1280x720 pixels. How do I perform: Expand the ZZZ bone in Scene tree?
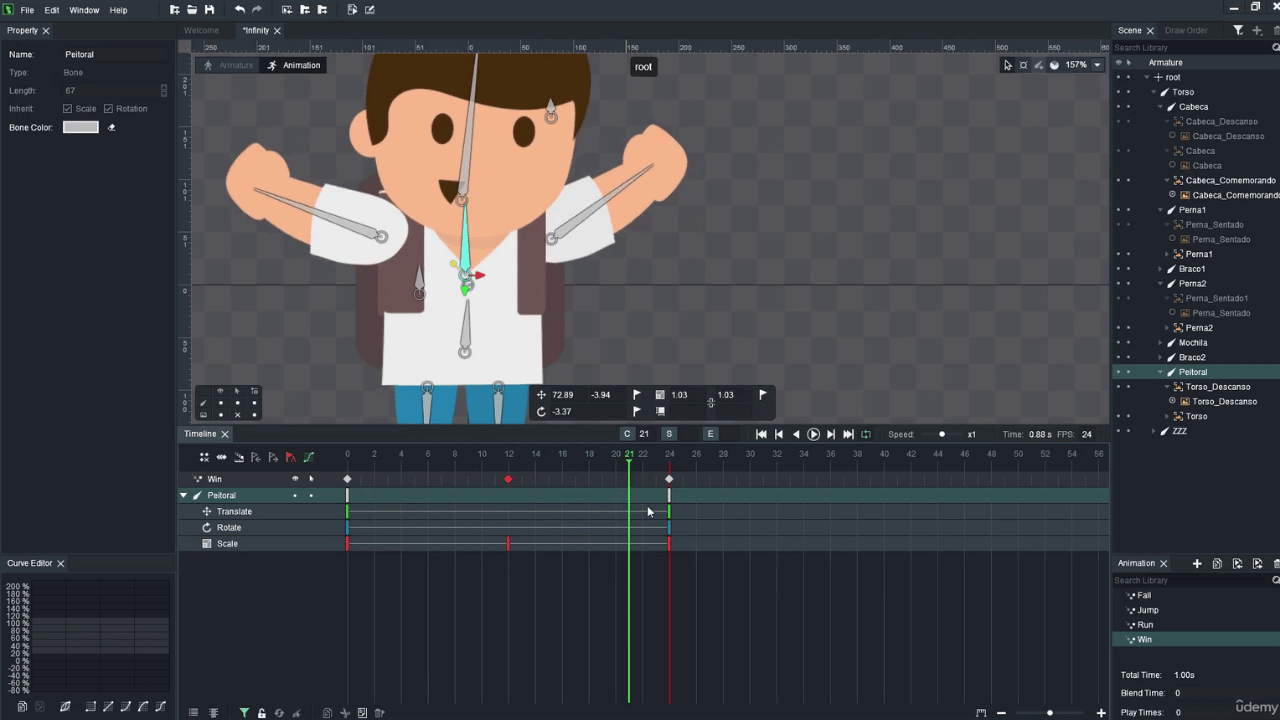[x=1153, y=431]
